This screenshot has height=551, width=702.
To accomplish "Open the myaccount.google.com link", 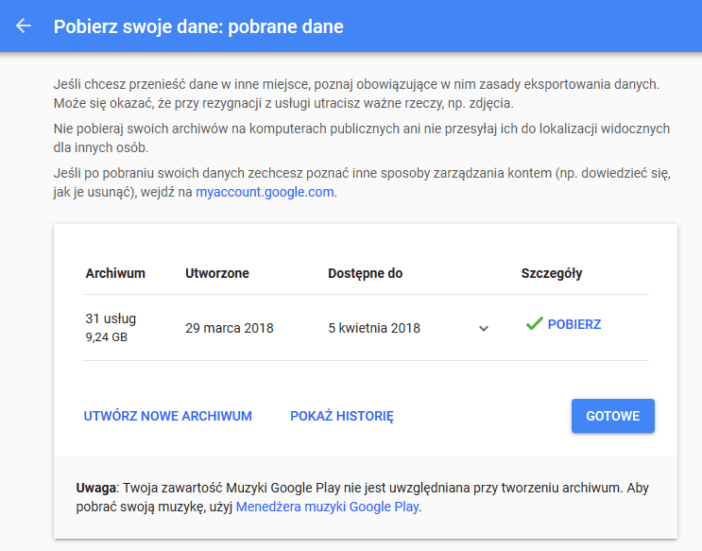I will [x=265, y=192].
